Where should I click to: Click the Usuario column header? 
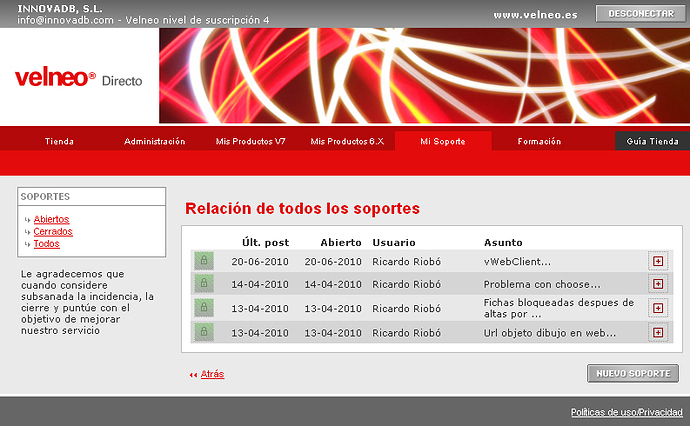pyautogui.click(x=394, y=242)
